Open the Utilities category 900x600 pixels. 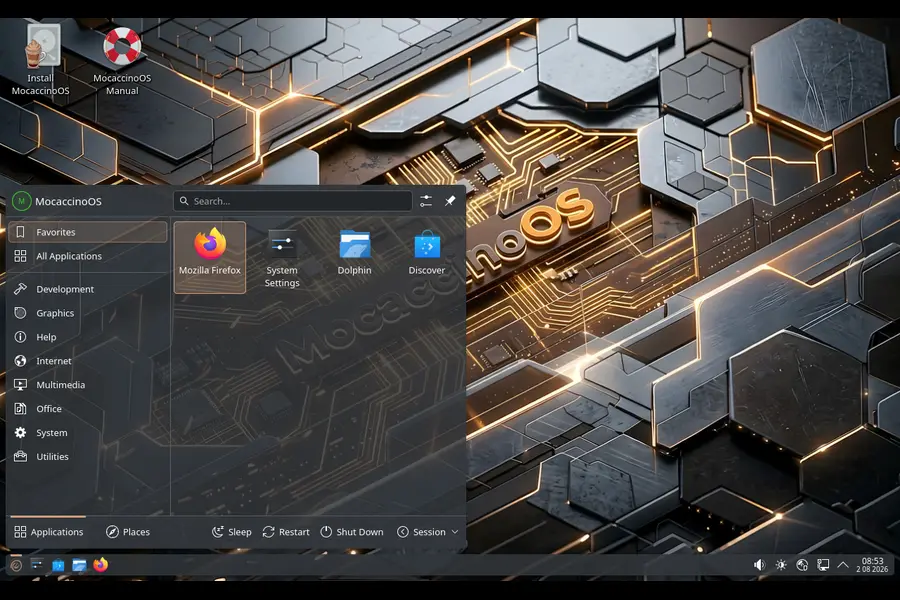88,456
